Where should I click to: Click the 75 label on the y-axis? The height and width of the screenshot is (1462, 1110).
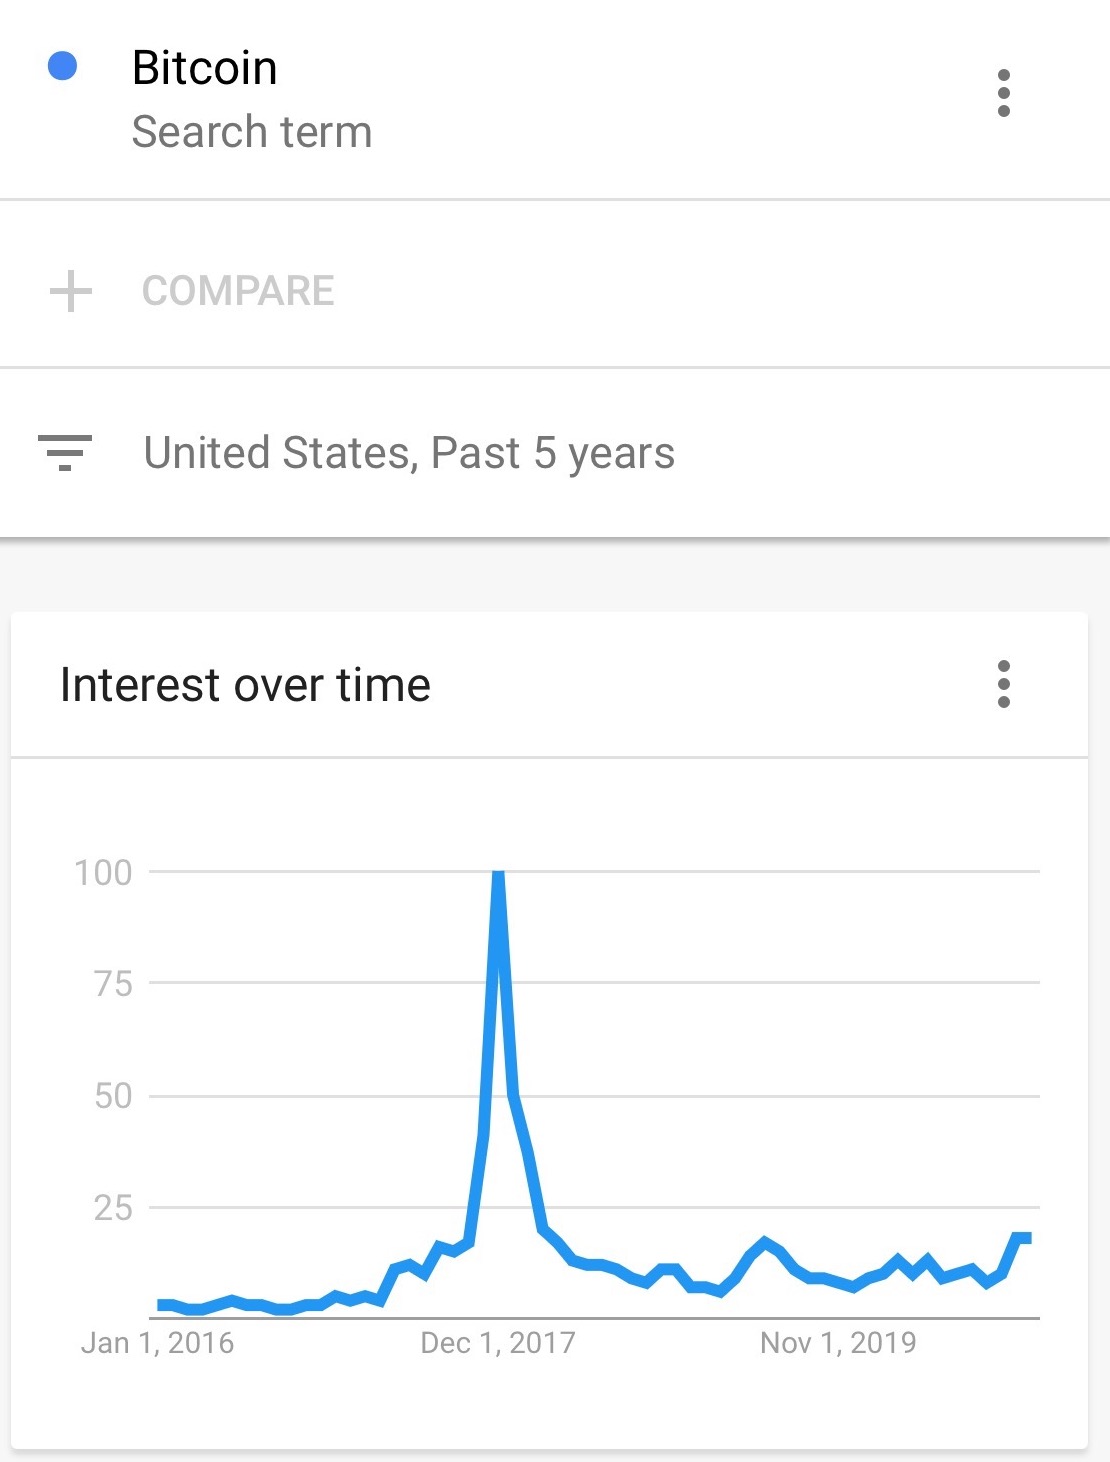tap(113, 984)
